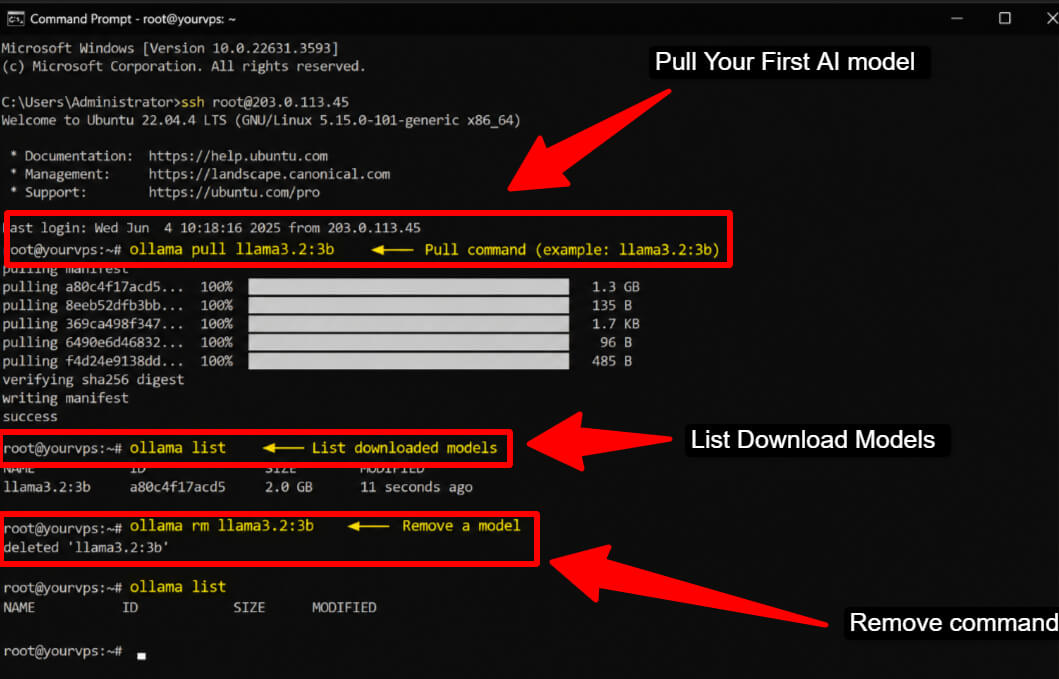This screenshot has height=679, width=1059.
Task: Click the '1.7 KB' download size
Action: (615, 324)
